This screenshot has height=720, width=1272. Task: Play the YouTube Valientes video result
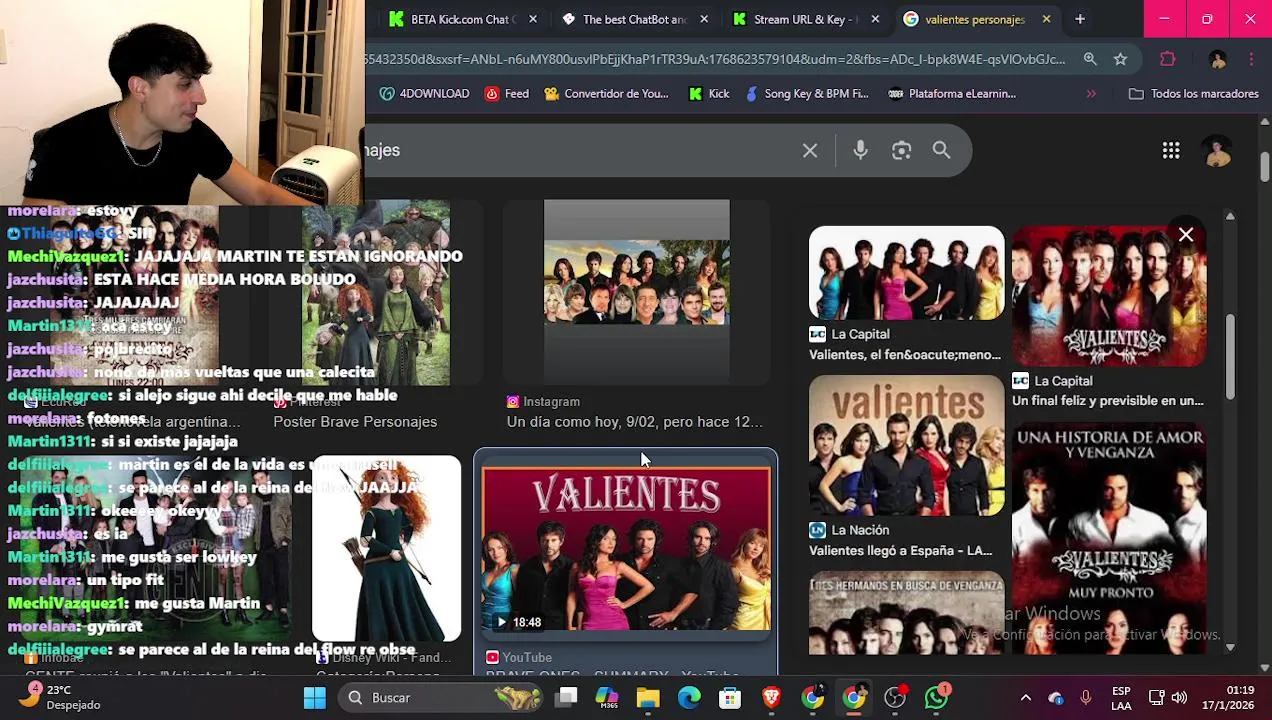click(x=626, y=548)
